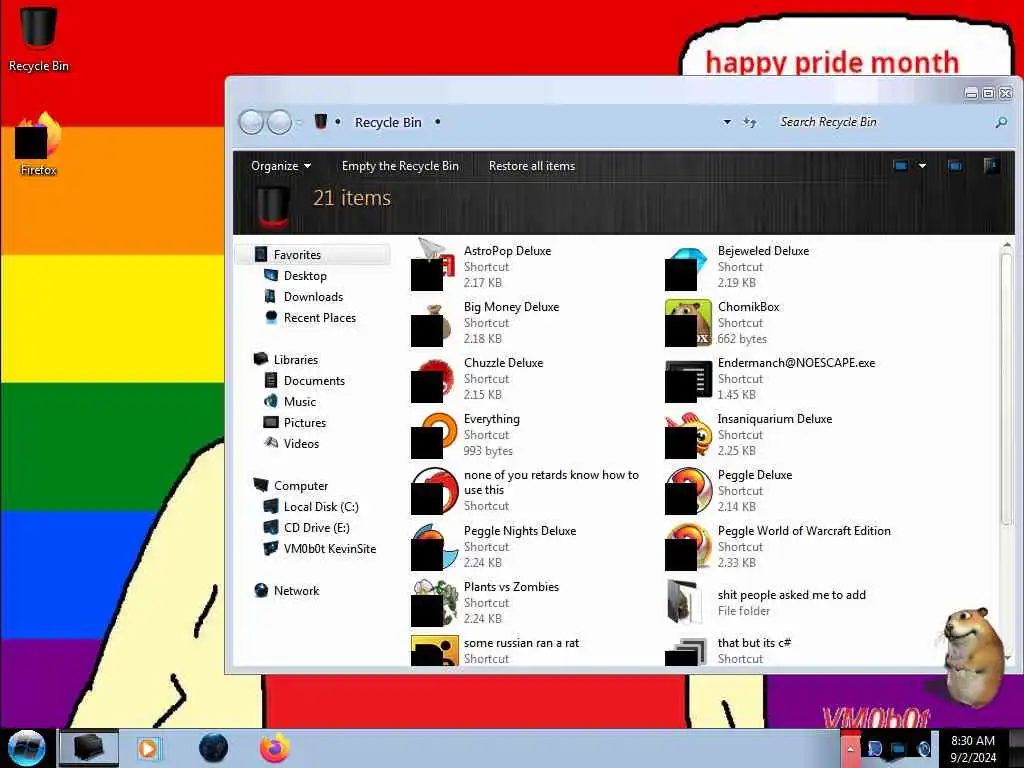Screen dimensions: 1024x768
Task: Toggle the preview pane icon
Action: click(x=955, y=166)
